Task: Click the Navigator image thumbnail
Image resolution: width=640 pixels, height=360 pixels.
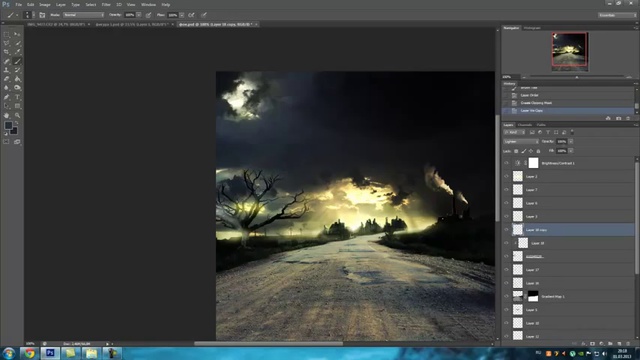Action: tap(570, 51)
